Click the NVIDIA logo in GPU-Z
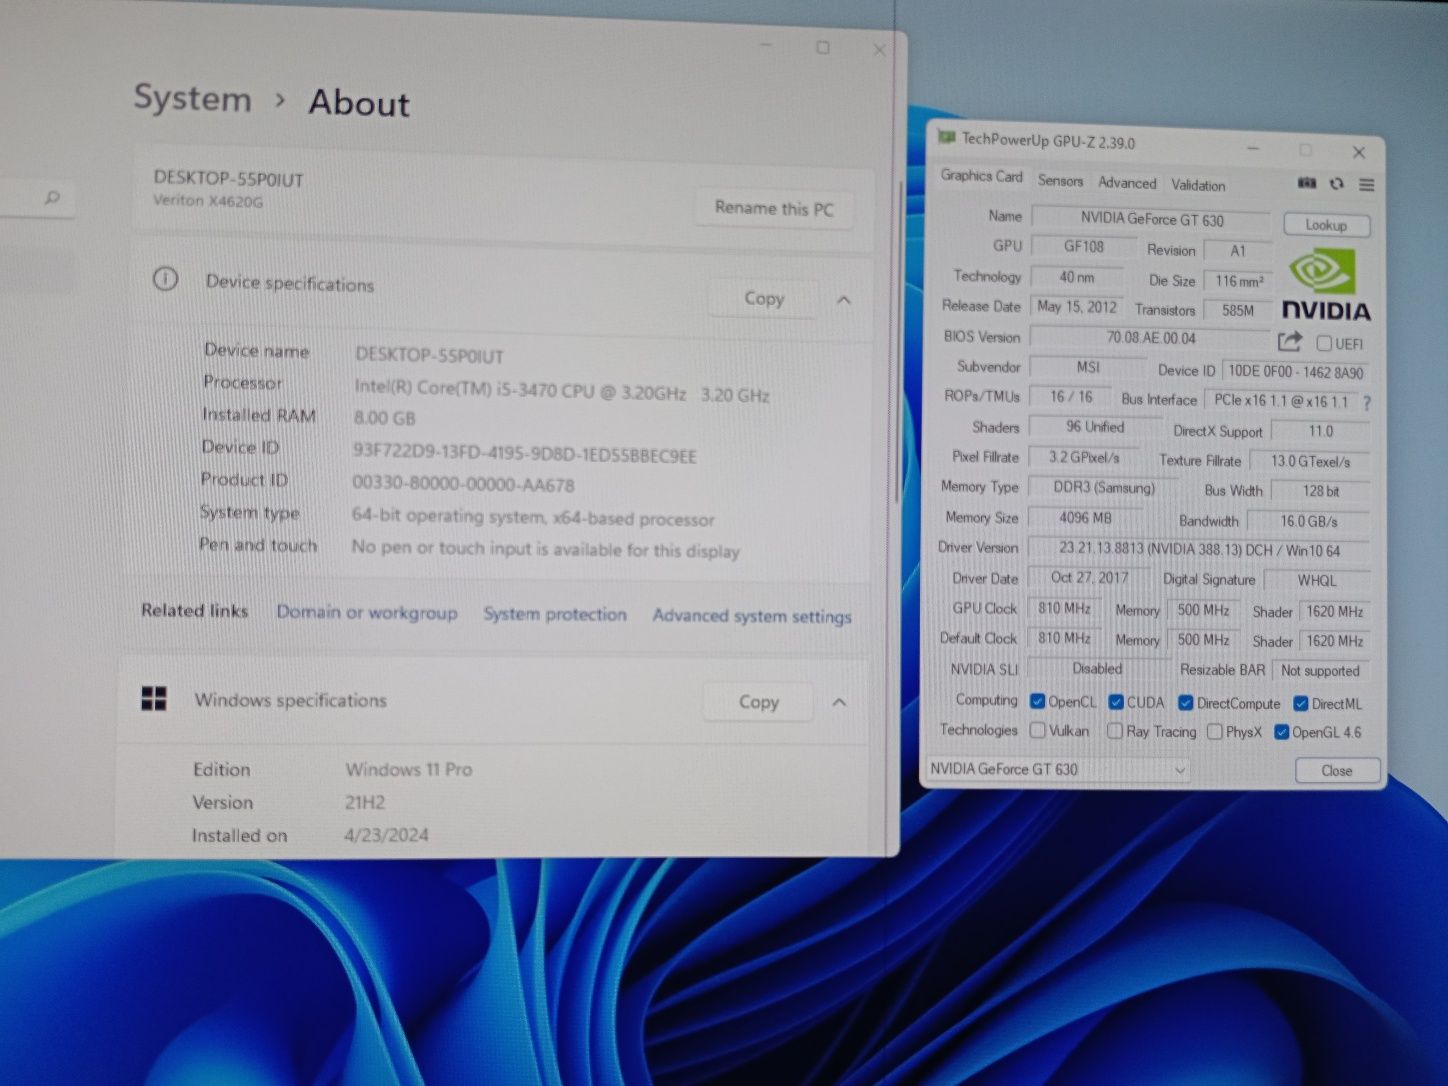The image size is (1448, 1086). (1325, 285)
